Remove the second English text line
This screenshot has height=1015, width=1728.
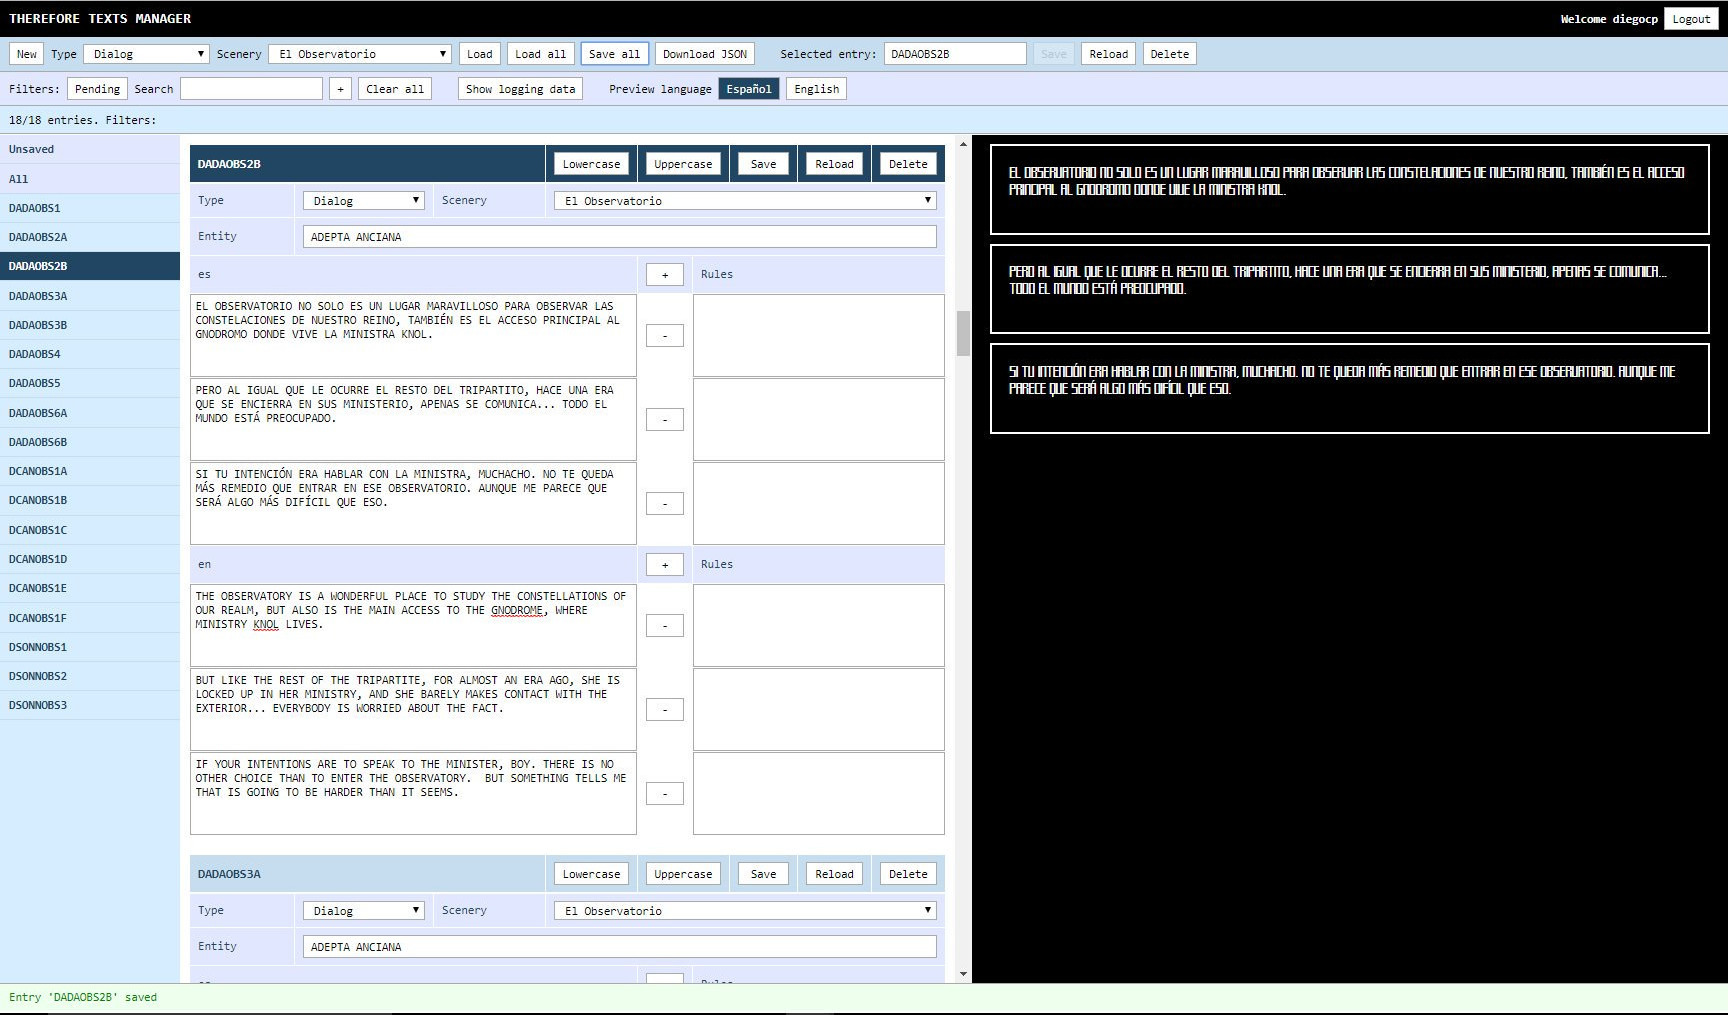[665, 710]
